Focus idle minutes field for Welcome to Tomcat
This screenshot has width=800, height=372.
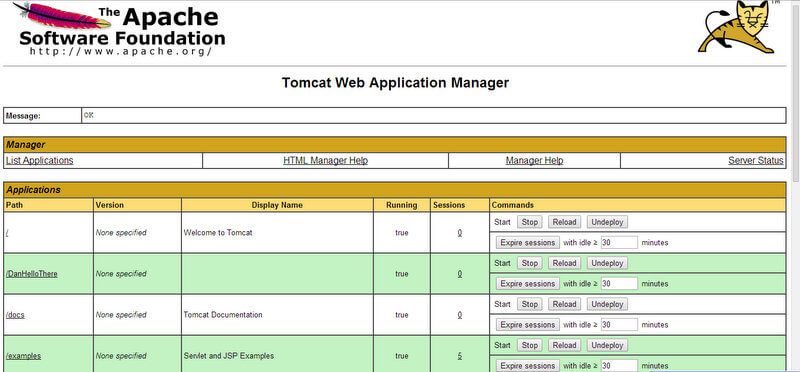point(619,242)
